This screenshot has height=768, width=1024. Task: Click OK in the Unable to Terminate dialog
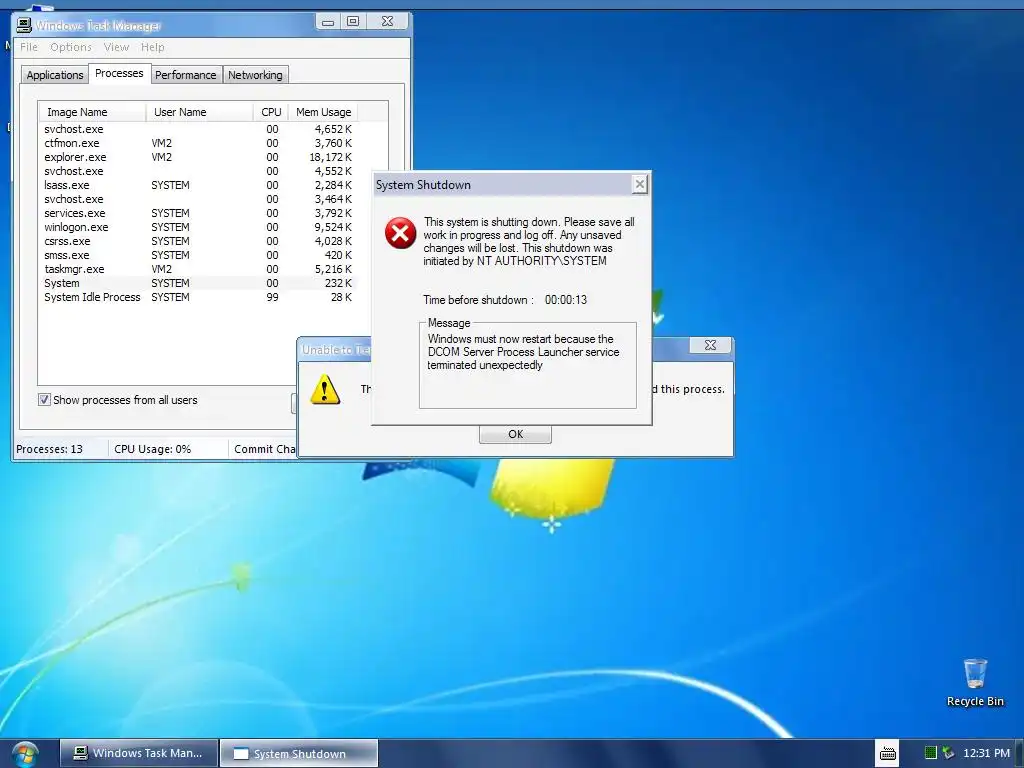click(515, 434)
